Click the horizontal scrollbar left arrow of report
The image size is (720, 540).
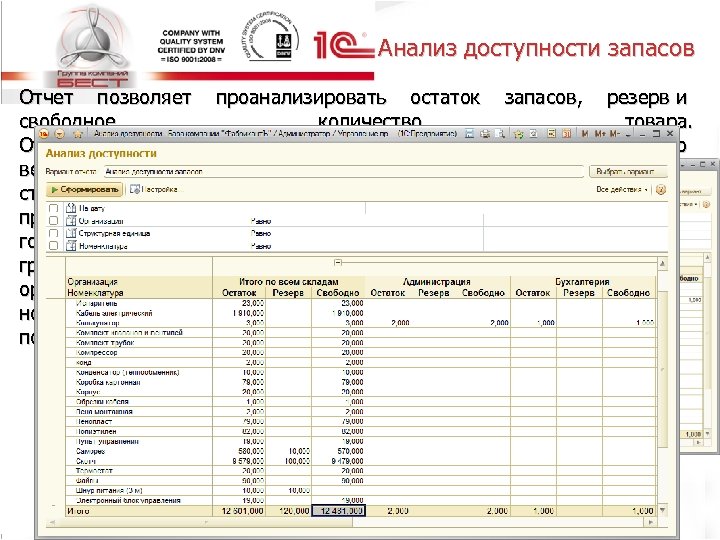tap(52, 522)
